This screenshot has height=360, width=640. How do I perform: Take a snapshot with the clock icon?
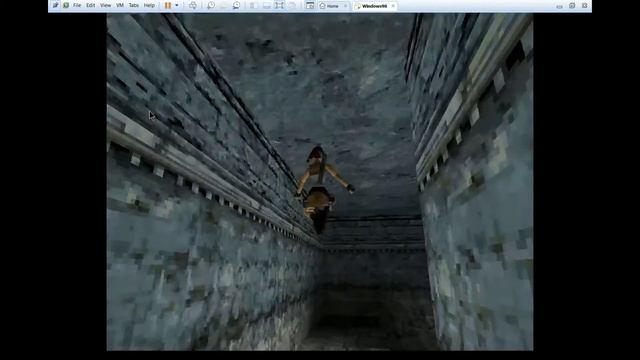pos(211,6)
